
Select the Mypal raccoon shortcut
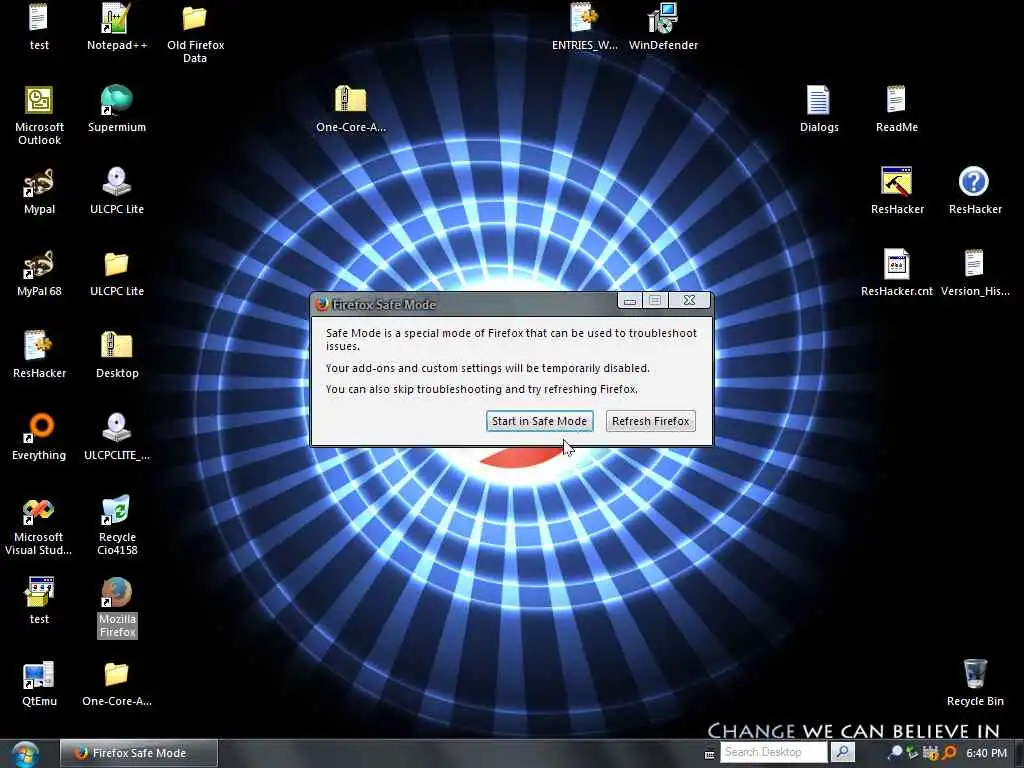point(39,191)
